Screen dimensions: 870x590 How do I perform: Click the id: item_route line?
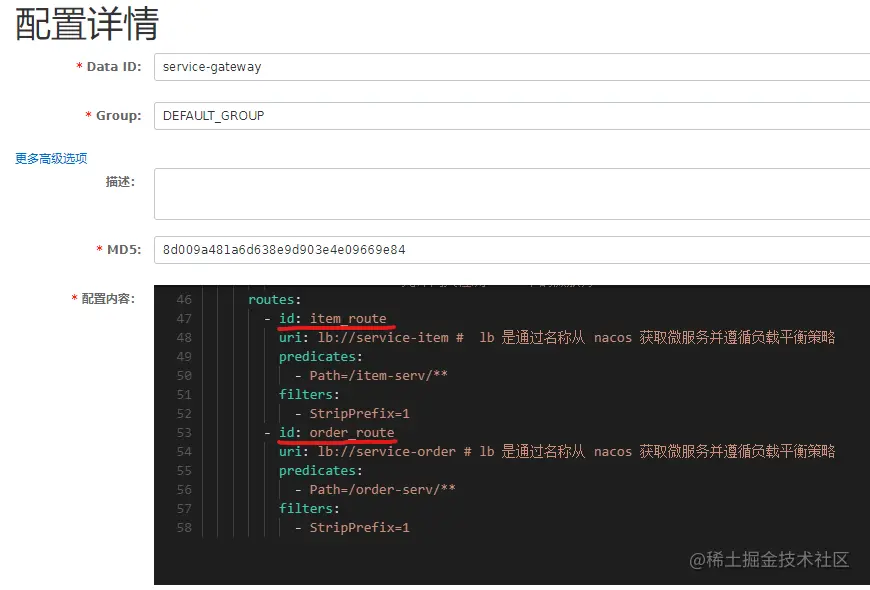[332, 319]
